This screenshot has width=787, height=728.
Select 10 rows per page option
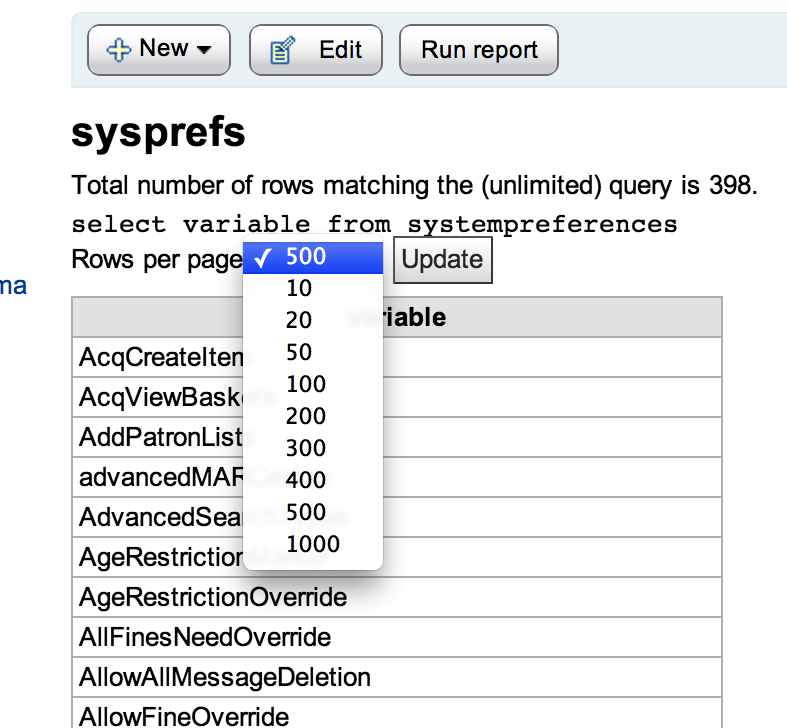(x=299, y=288)
